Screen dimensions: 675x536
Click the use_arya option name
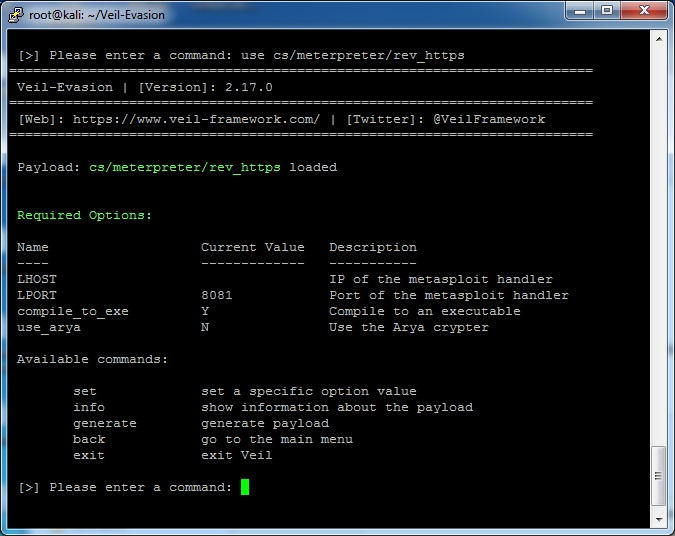[x=49, y=328]
